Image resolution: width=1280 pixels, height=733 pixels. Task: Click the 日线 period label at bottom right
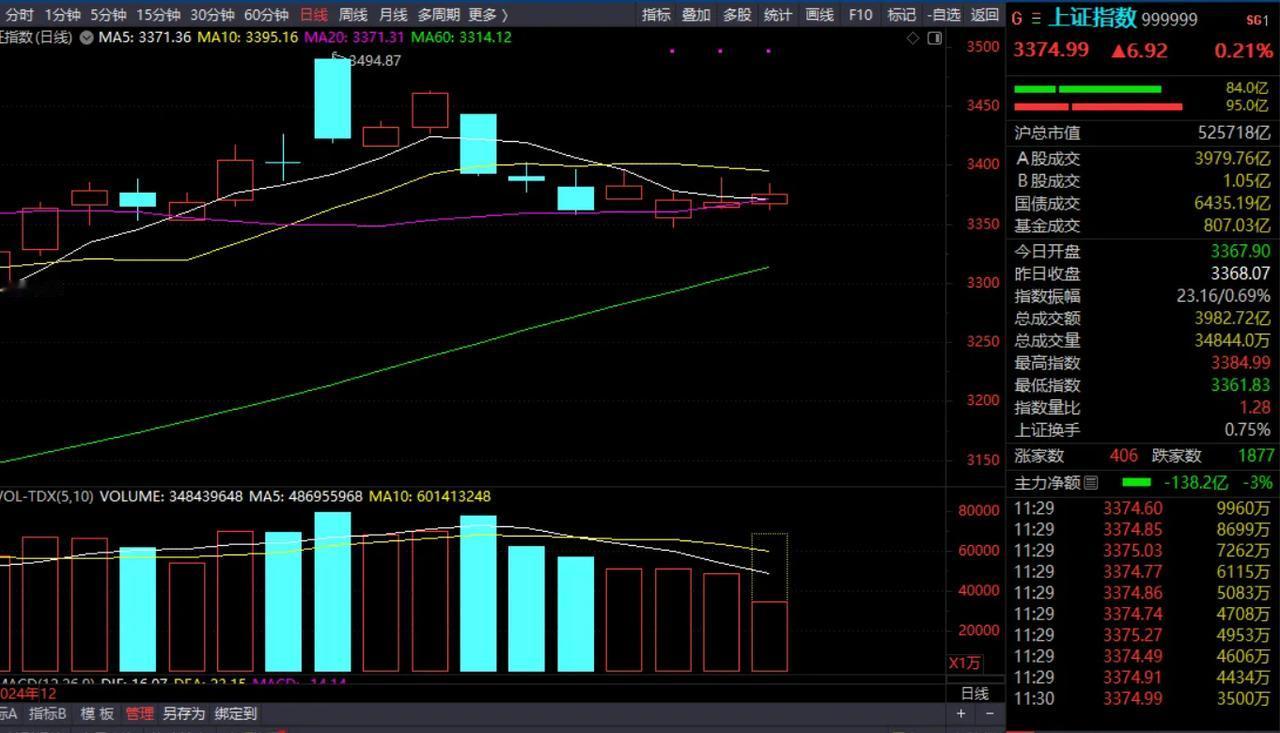coord(975,693)
